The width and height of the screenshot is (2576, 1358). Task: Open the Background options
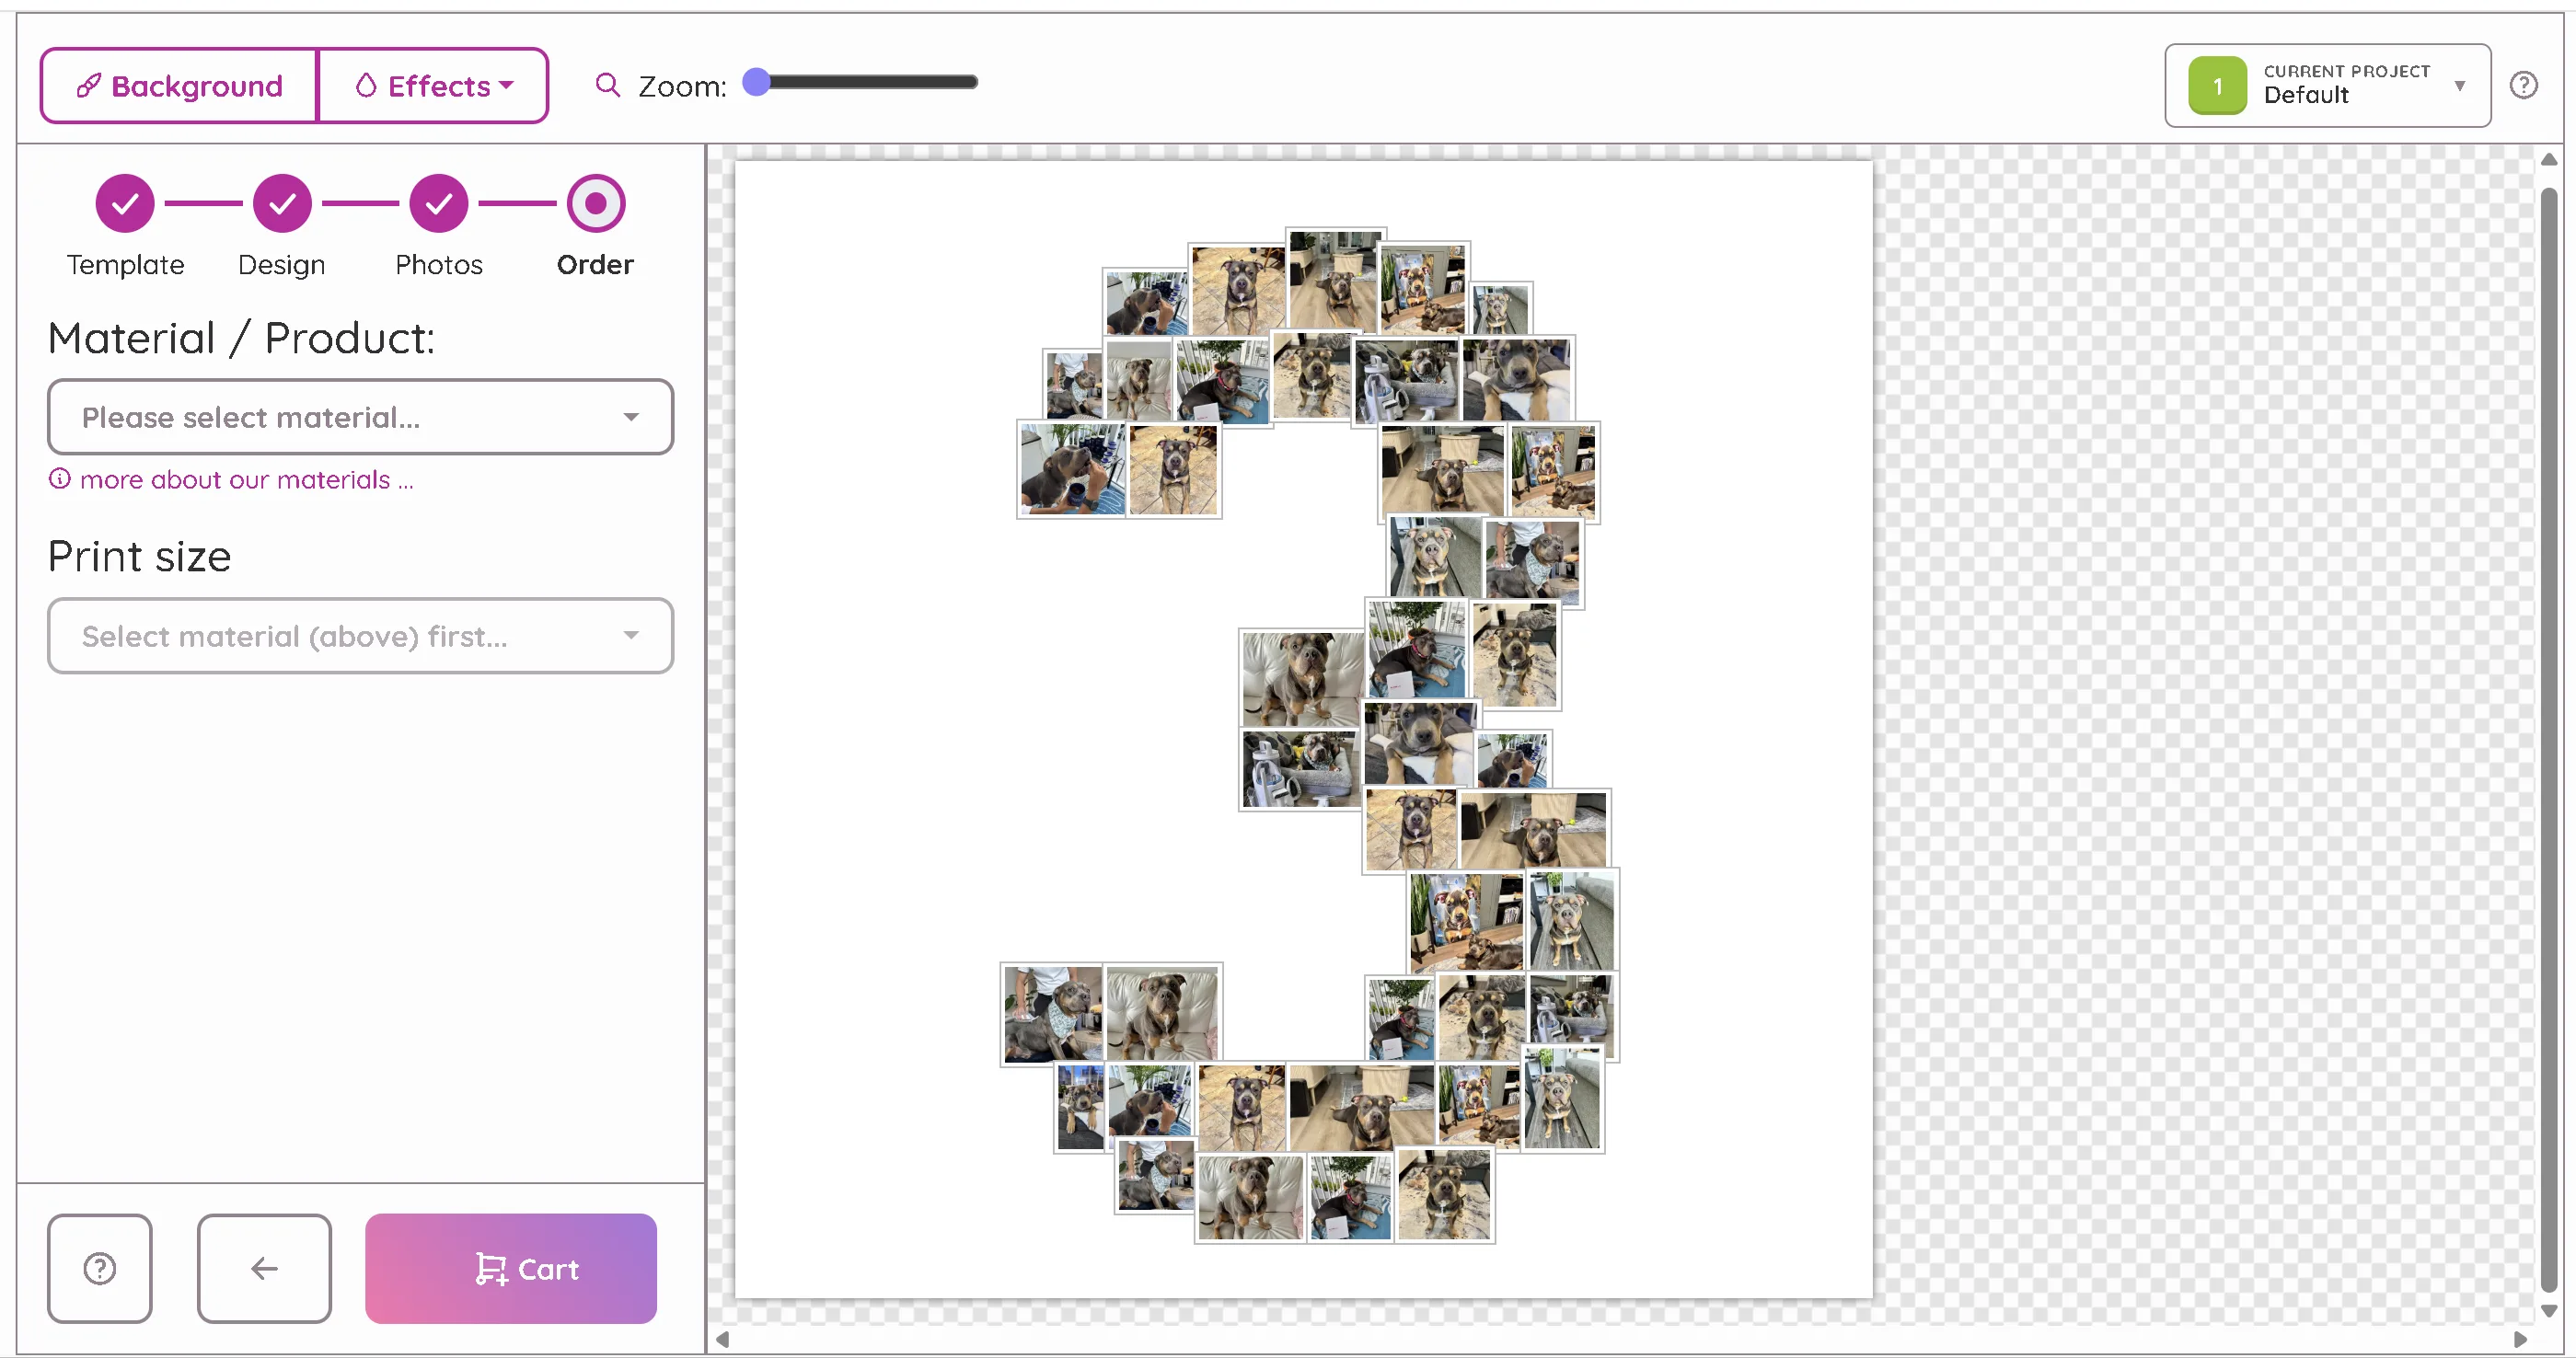click(x=179, y=86)
